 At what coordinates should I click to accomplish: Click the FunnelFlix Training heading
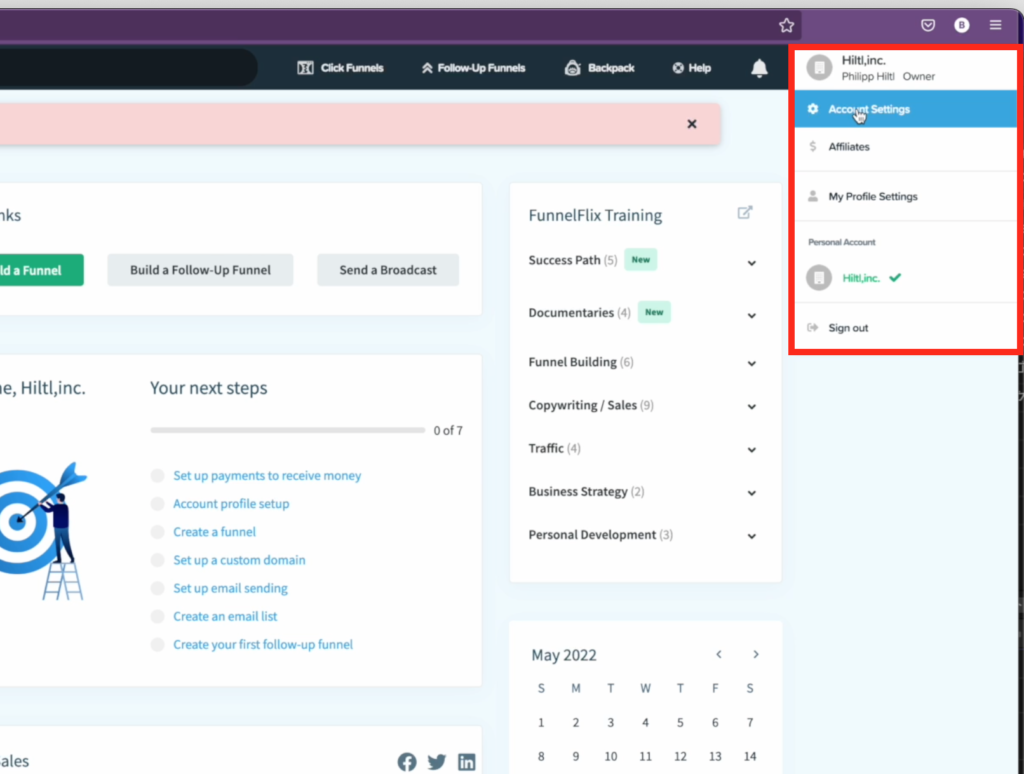pyautogui.click(x=595, y=216)
